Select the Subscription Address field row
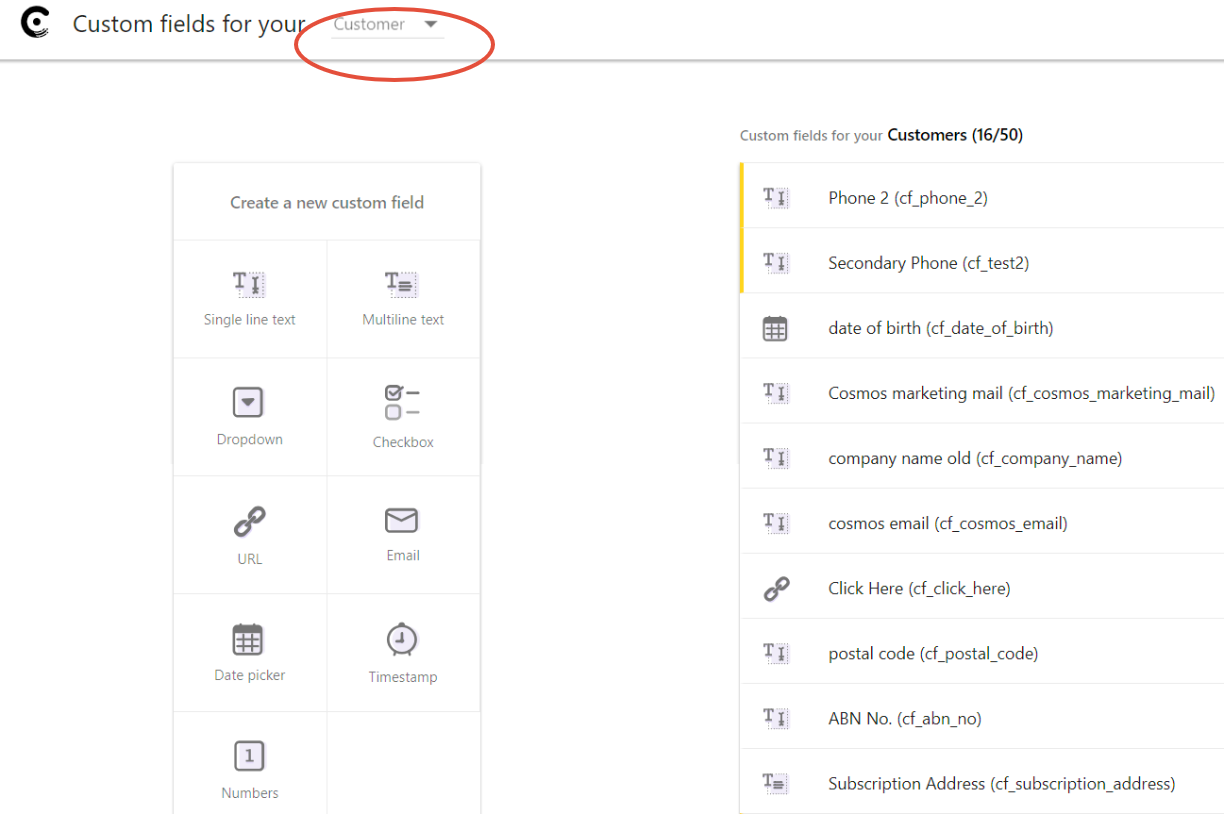Image resolution: width=1224 pixels, height=814 pixels. (x=1001, y=784)
